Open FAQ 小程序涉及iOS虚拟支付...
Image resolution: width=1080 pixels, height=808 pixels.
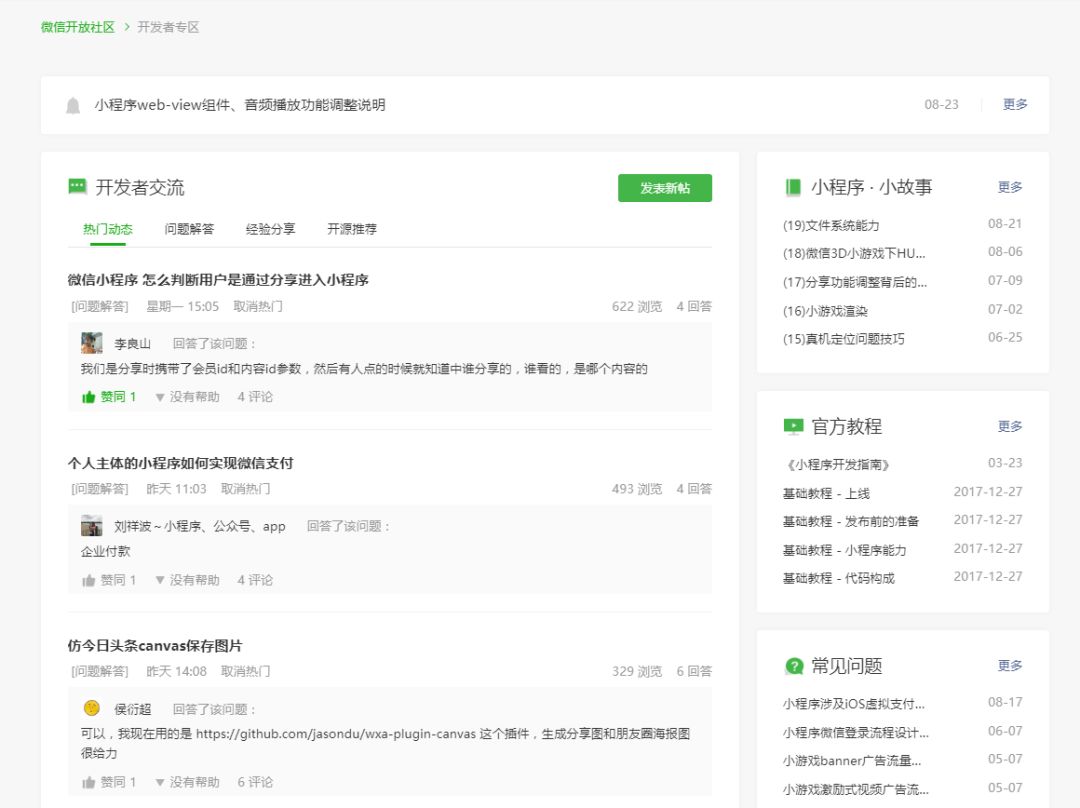853,704
